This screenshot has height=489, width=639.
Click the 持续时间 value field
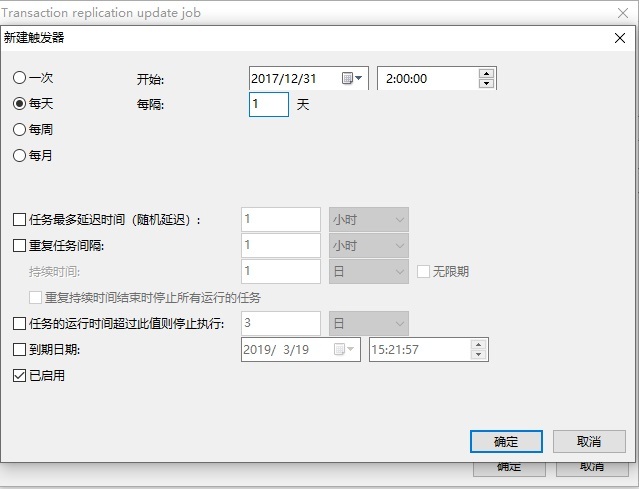[x=281, y=271]
